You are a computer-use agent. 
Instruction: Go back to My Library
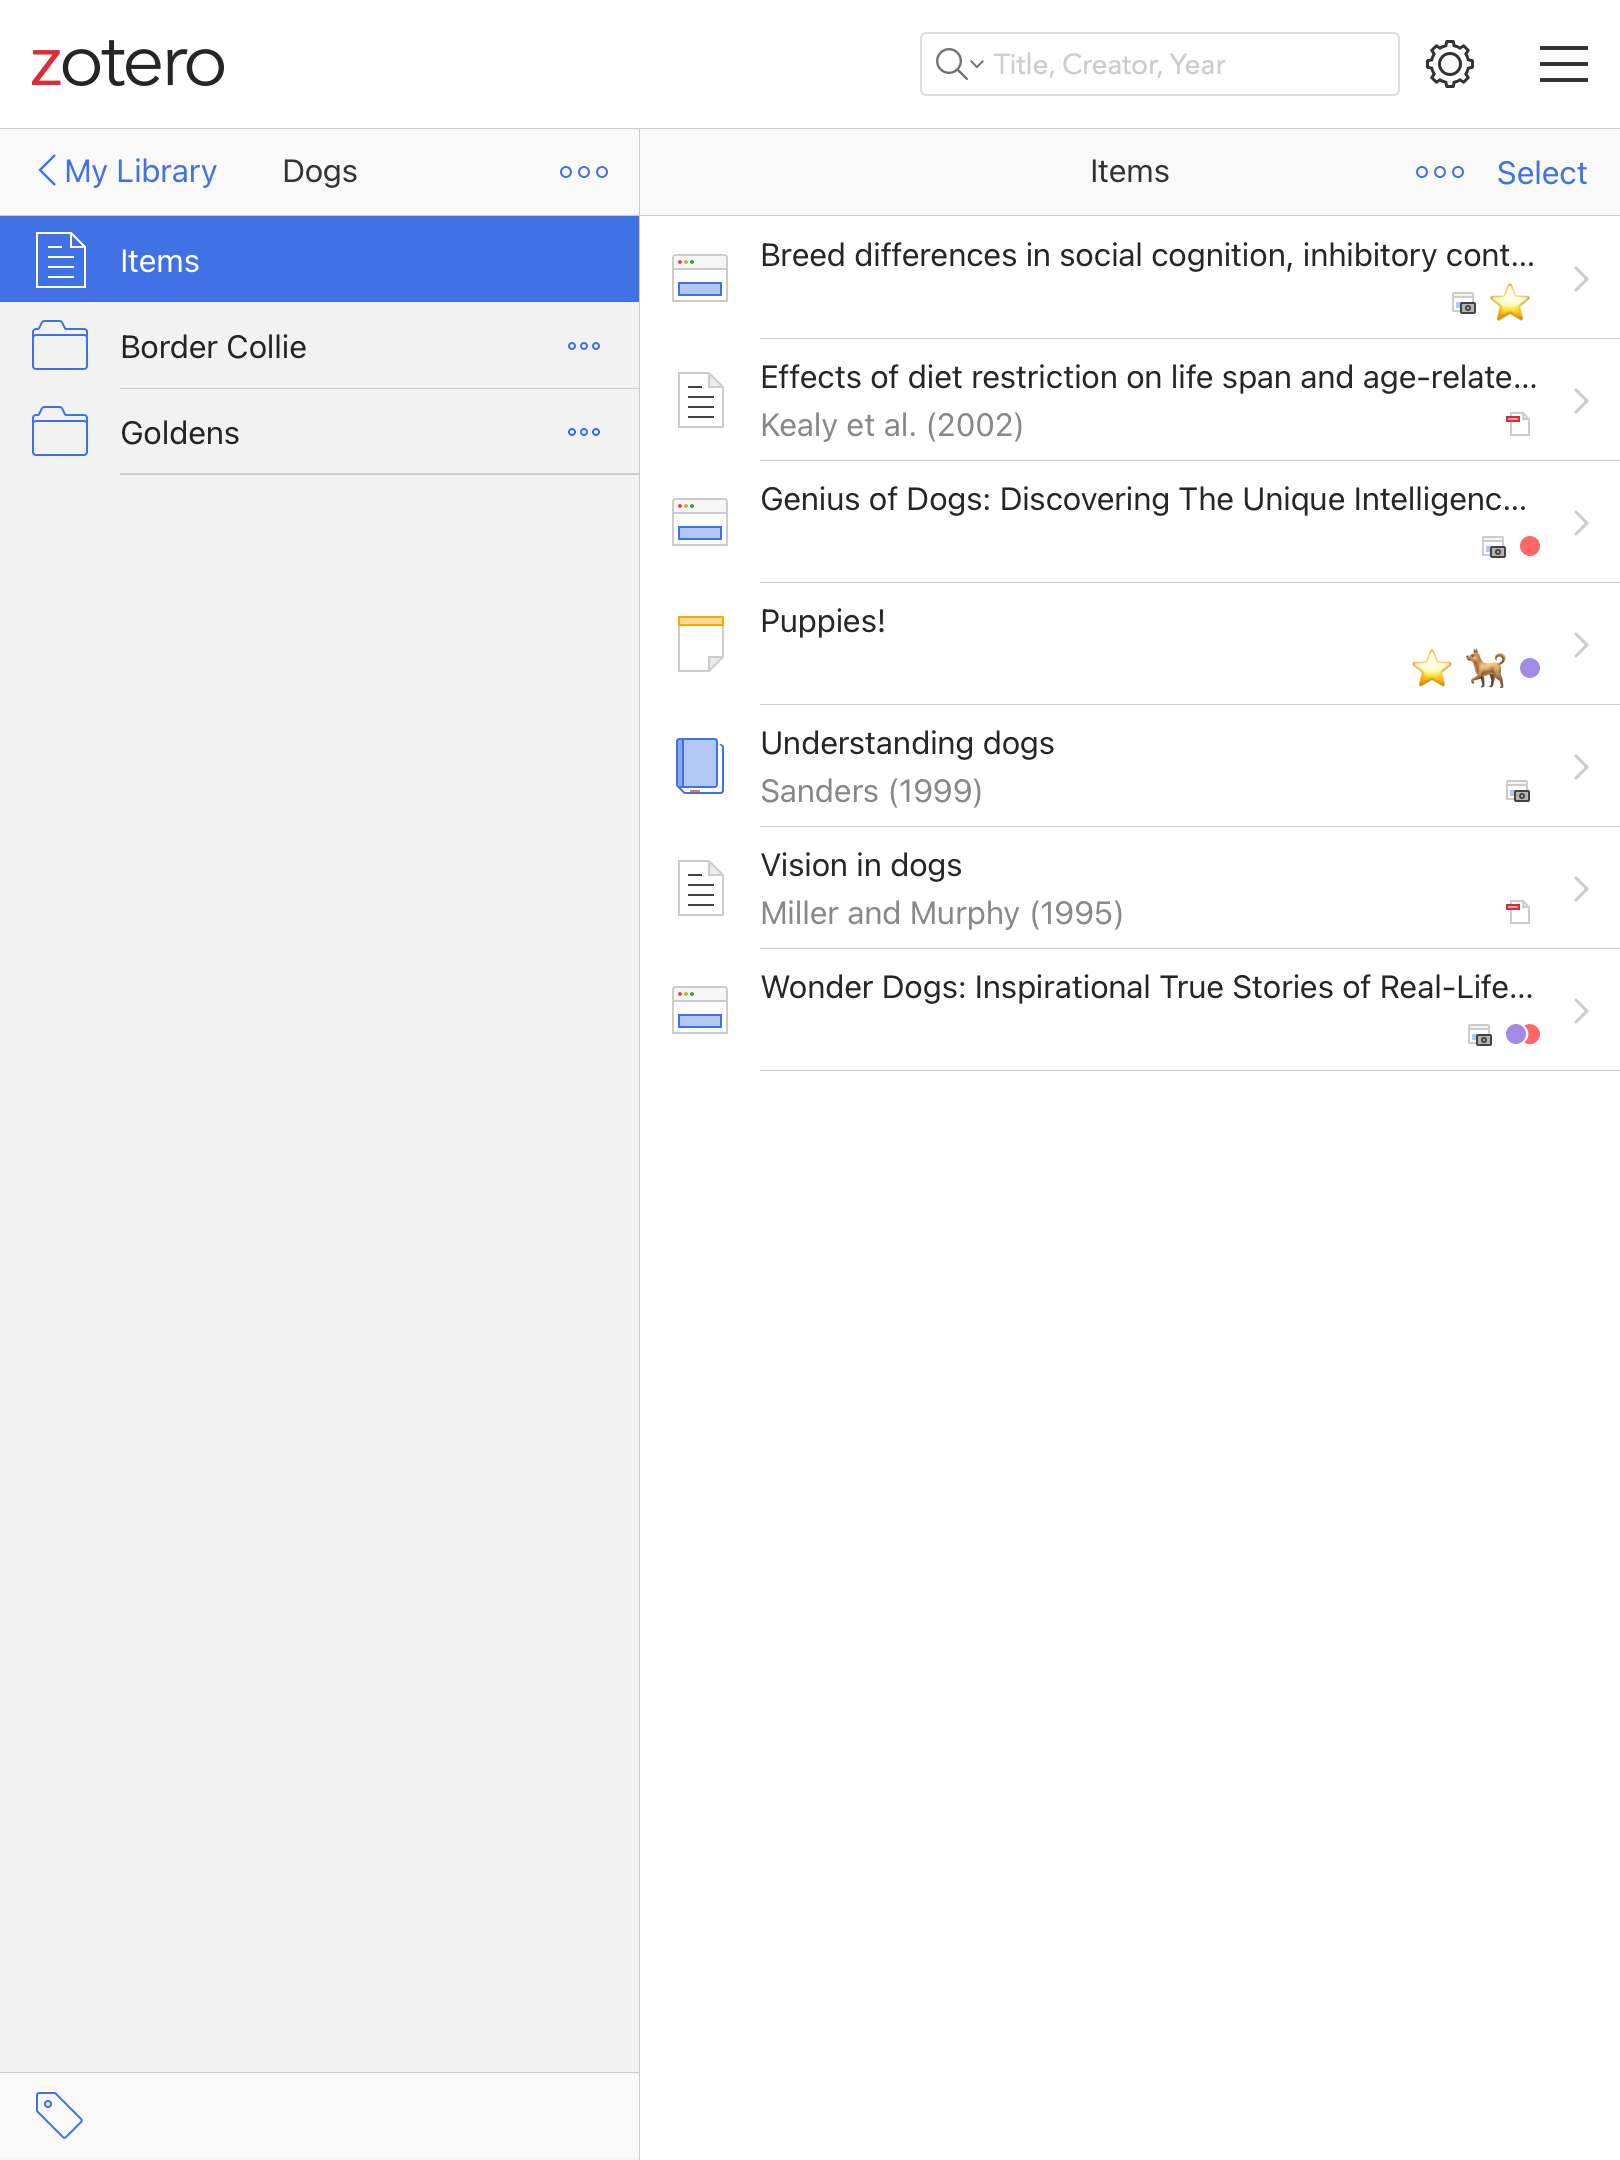(x=128, y=172)
